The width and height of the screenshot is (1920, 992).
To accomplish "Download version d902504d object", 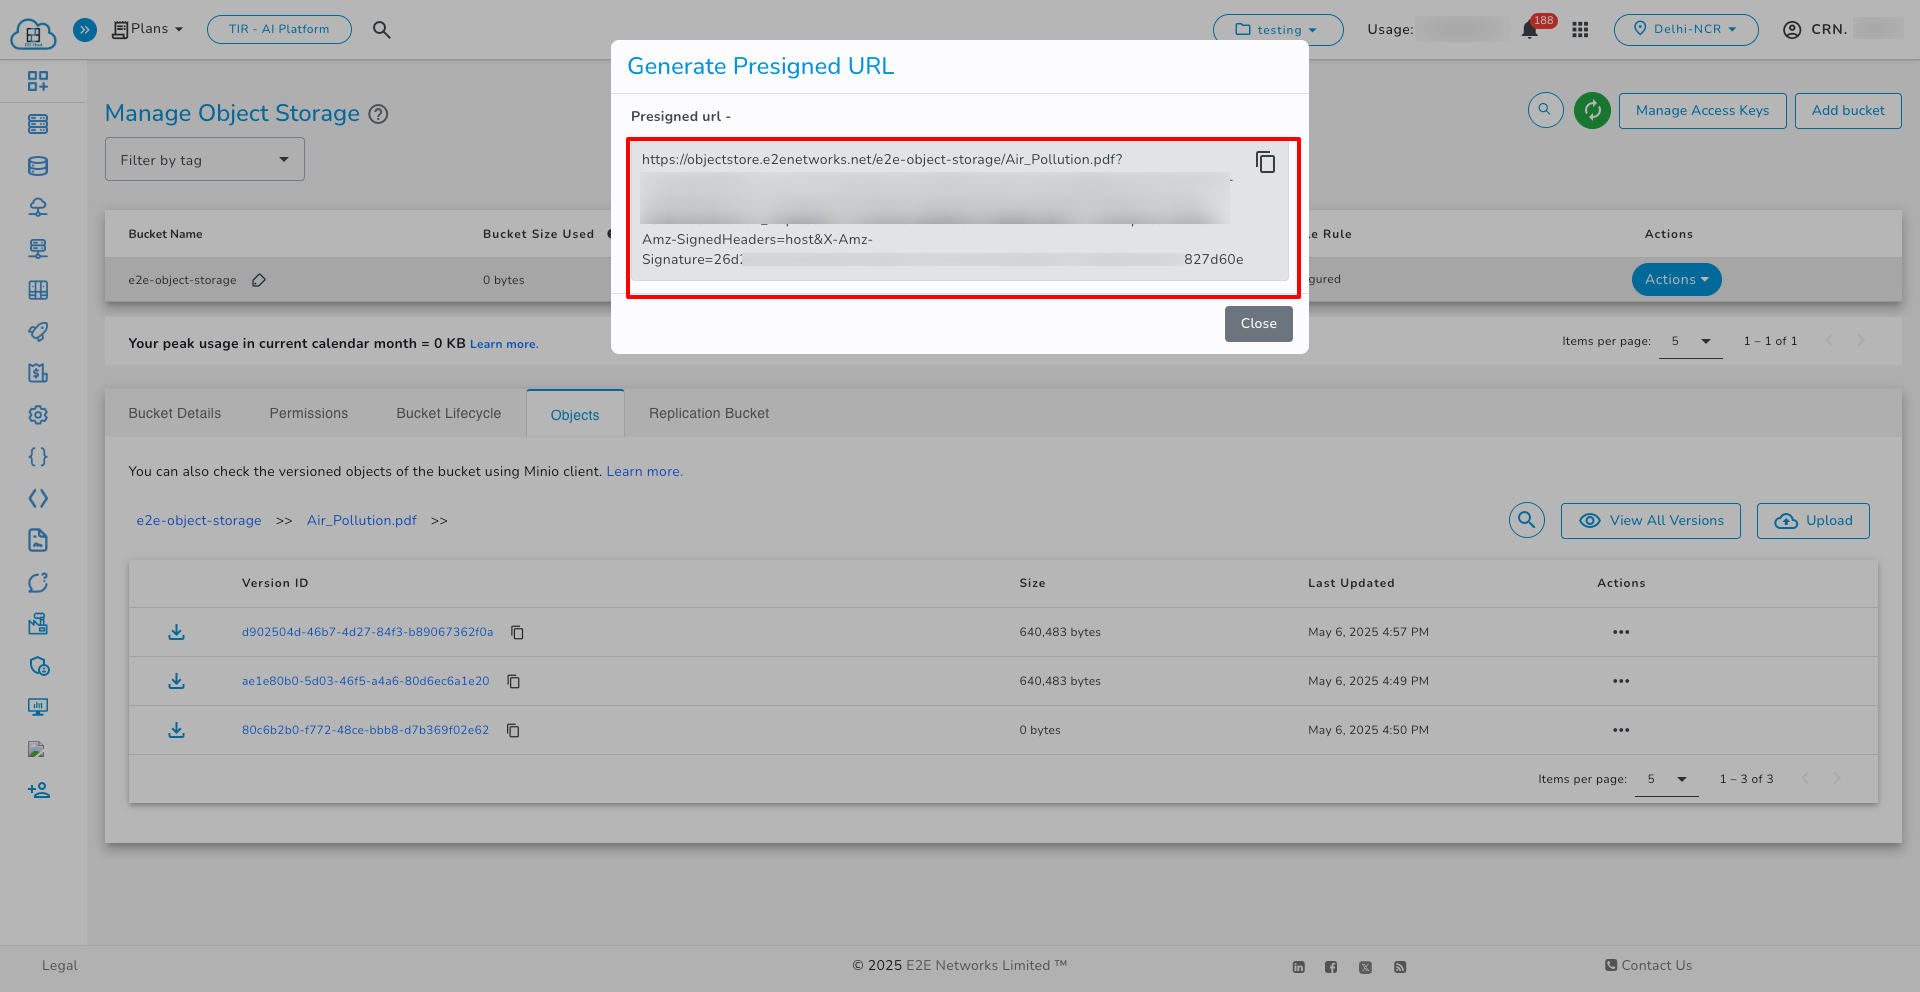I will (x=177, y=632).
